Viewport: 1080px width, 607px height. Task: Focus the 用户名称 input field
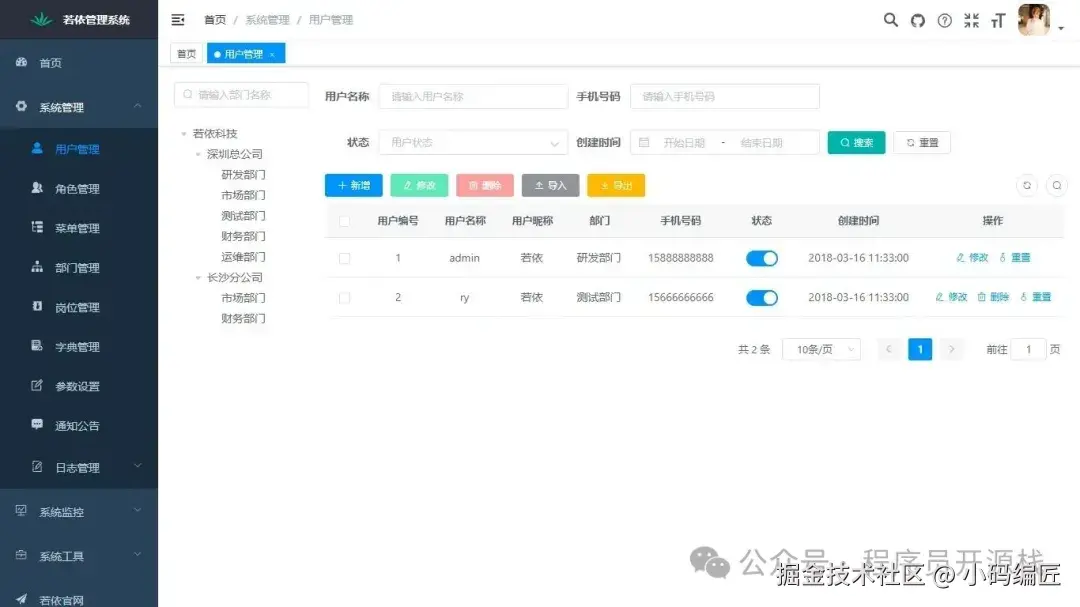pyautogui.click(x=473, y=96)
